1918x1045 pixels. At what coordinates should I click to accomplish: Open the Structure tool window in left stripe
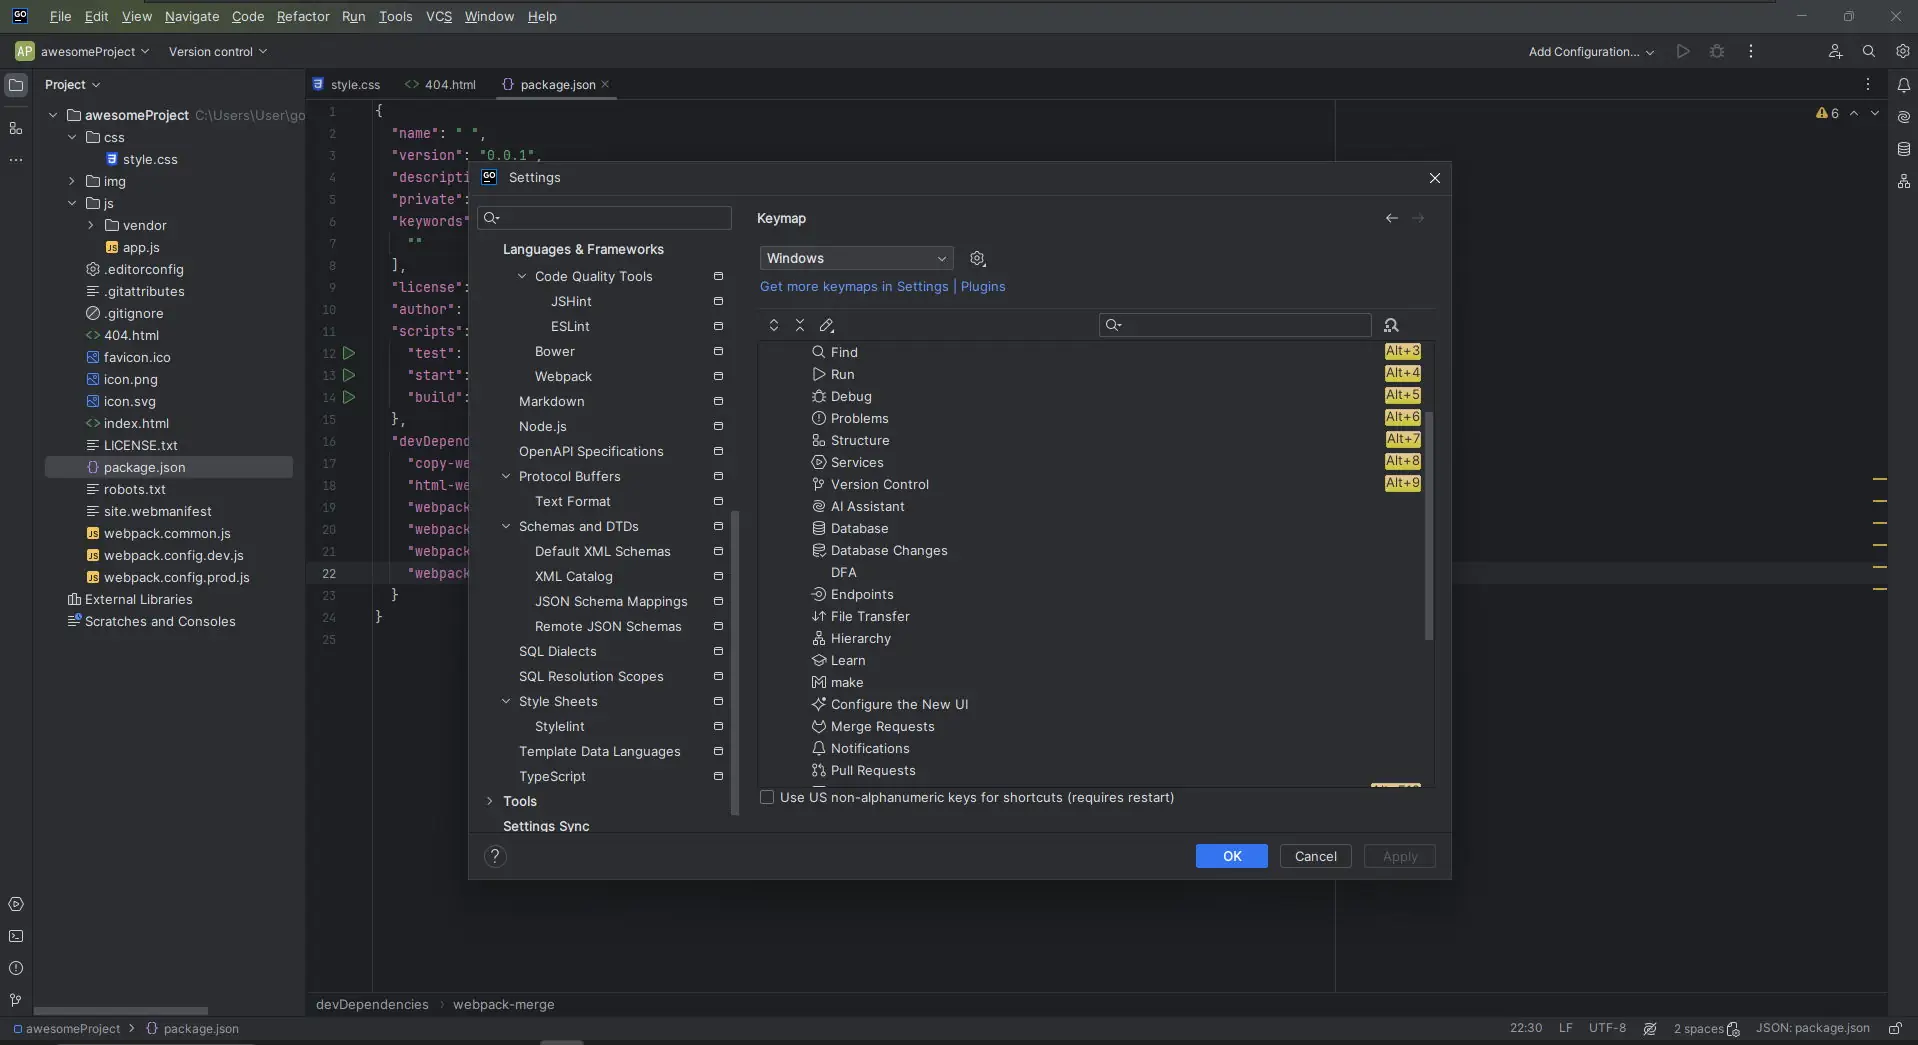[16, 129]
